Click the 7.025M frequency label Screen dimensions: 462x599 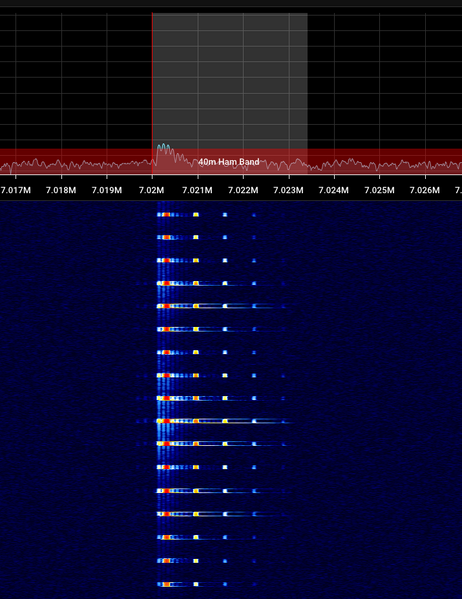379,190
